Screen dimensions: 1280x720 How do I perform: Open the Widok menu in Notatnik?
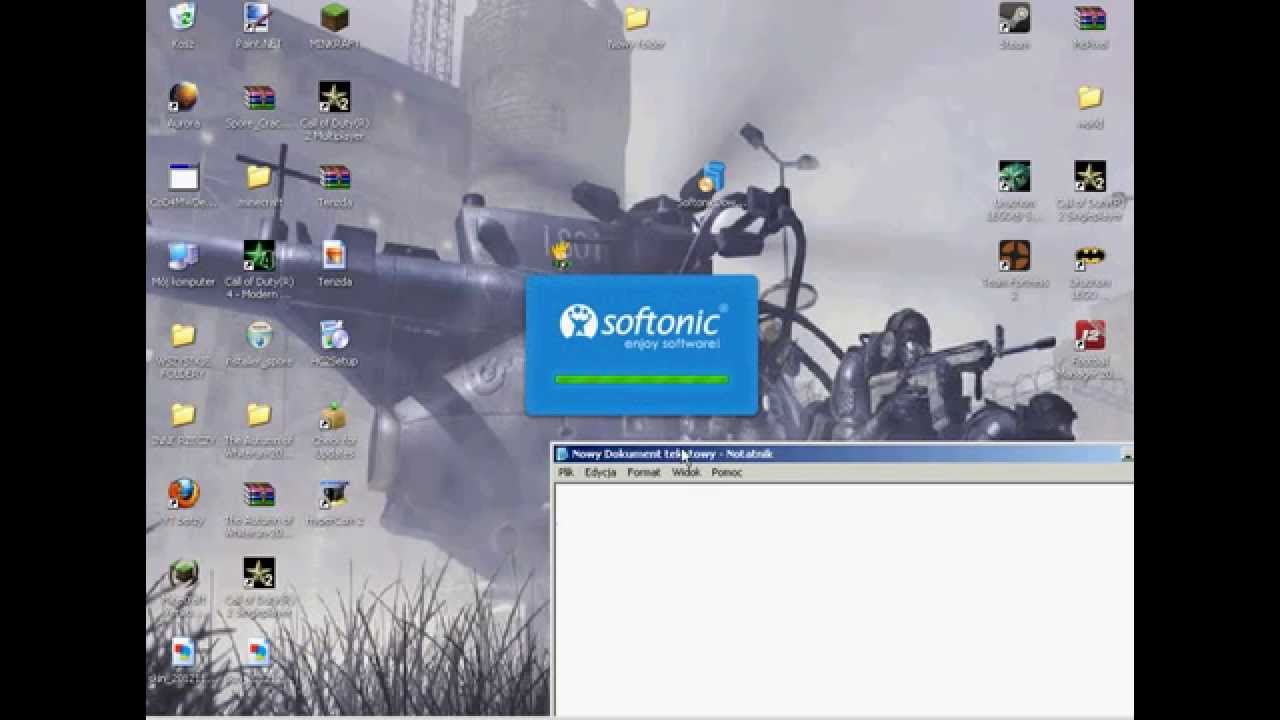(686, 472)
